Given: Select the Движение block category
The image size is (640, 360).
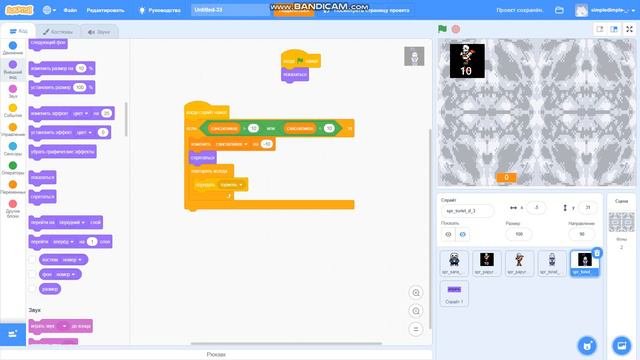Looking at the screenshot, I should (13, 48).
